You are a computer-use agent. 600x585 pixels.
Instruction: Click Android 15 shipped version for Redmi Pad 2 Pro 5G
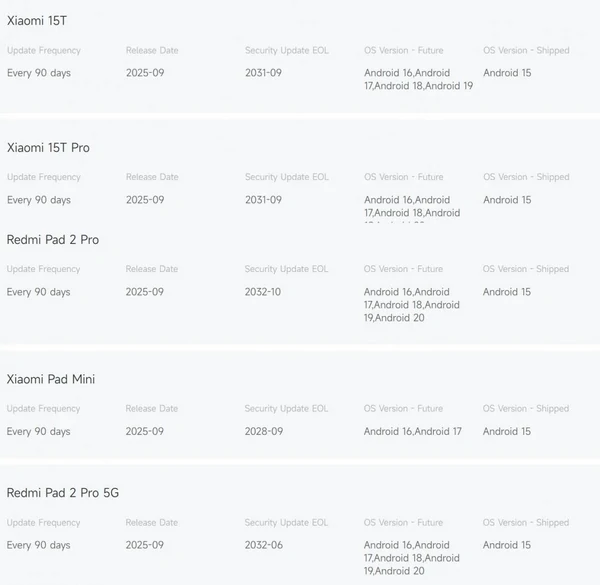[507, 546]
